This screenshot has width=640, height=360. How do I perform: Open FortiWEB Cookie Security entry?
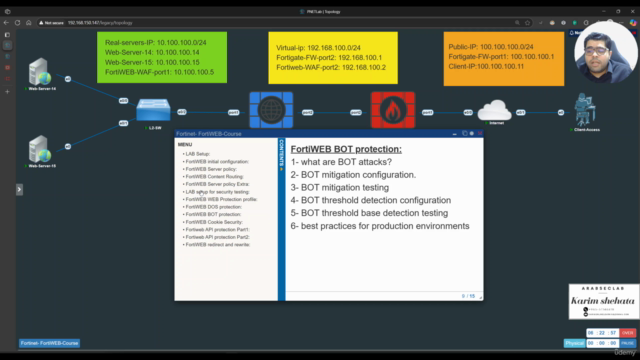[214, 222]
